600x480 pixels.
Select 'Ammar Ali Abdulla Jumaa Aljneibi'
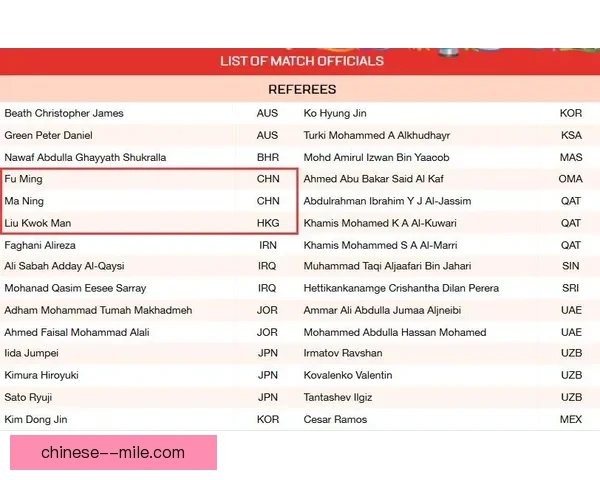pyautogui.click(x=382, y=310)
